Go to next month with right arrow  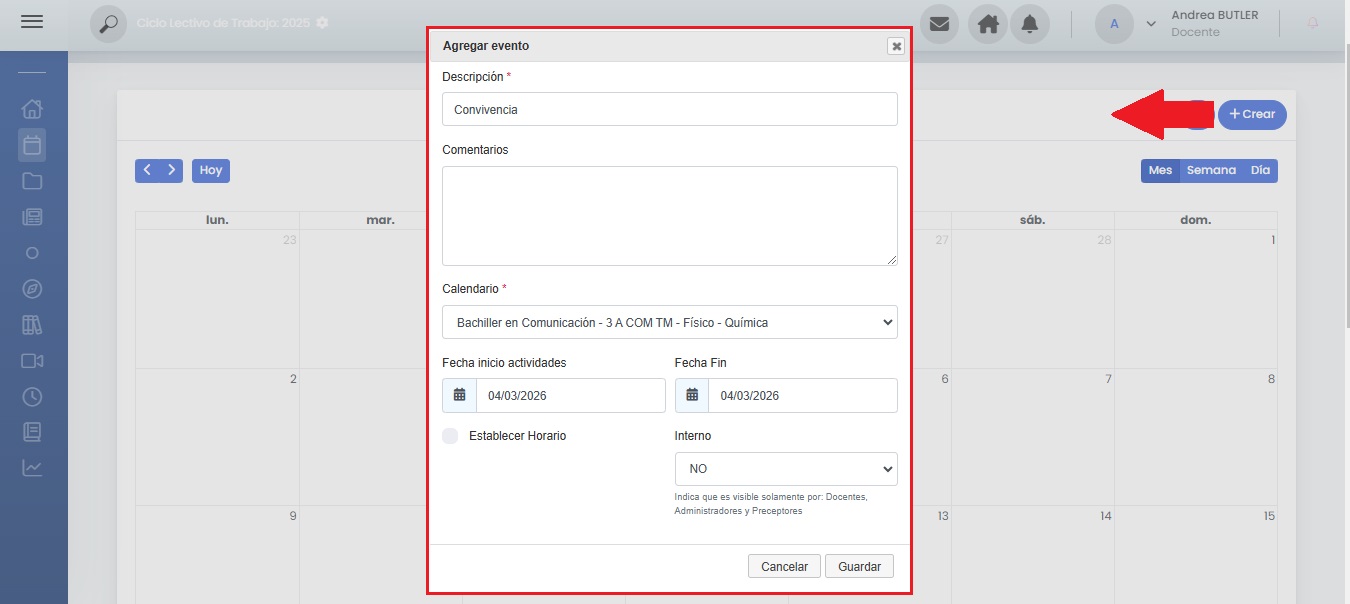[x=172, y=170]
